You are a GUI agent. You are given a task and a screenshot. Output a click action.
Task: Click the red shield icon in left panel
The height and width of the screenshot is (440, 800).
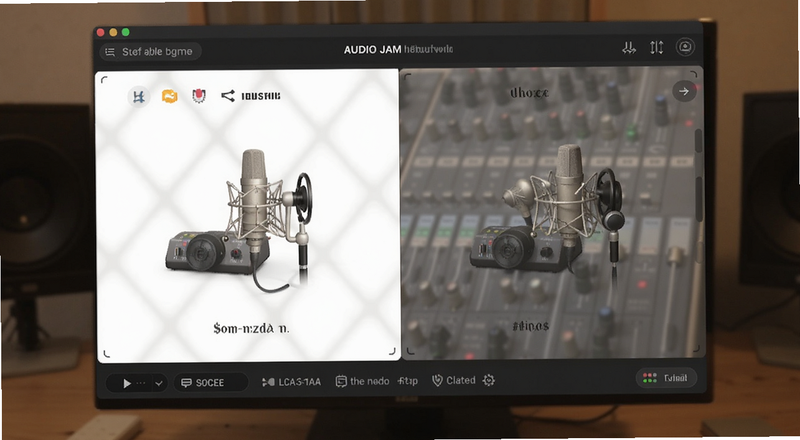coord(199,95)
